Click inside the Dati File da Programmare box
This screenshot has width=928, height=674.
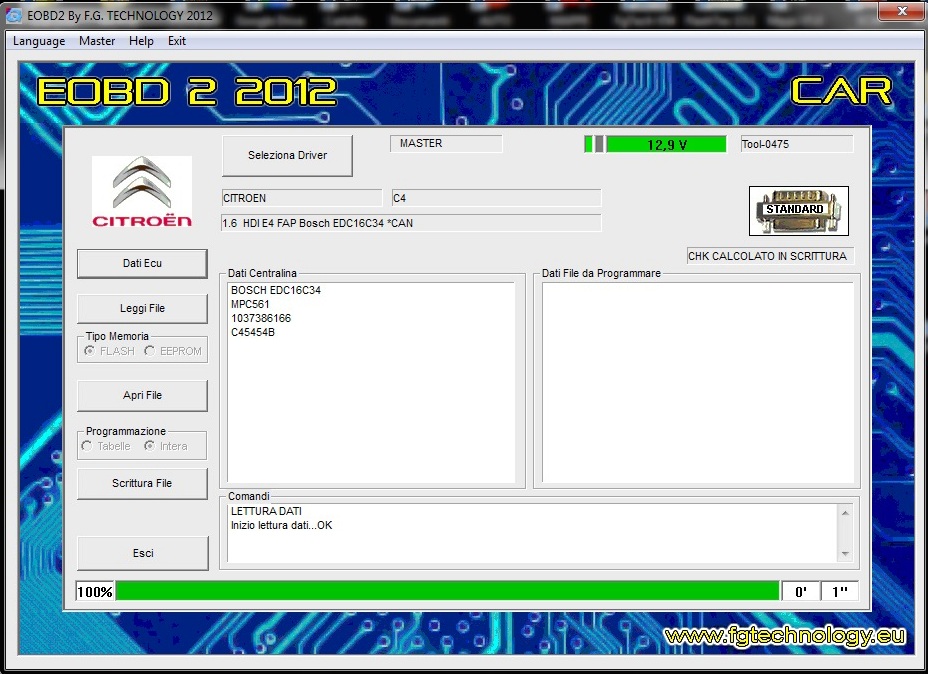698,382
